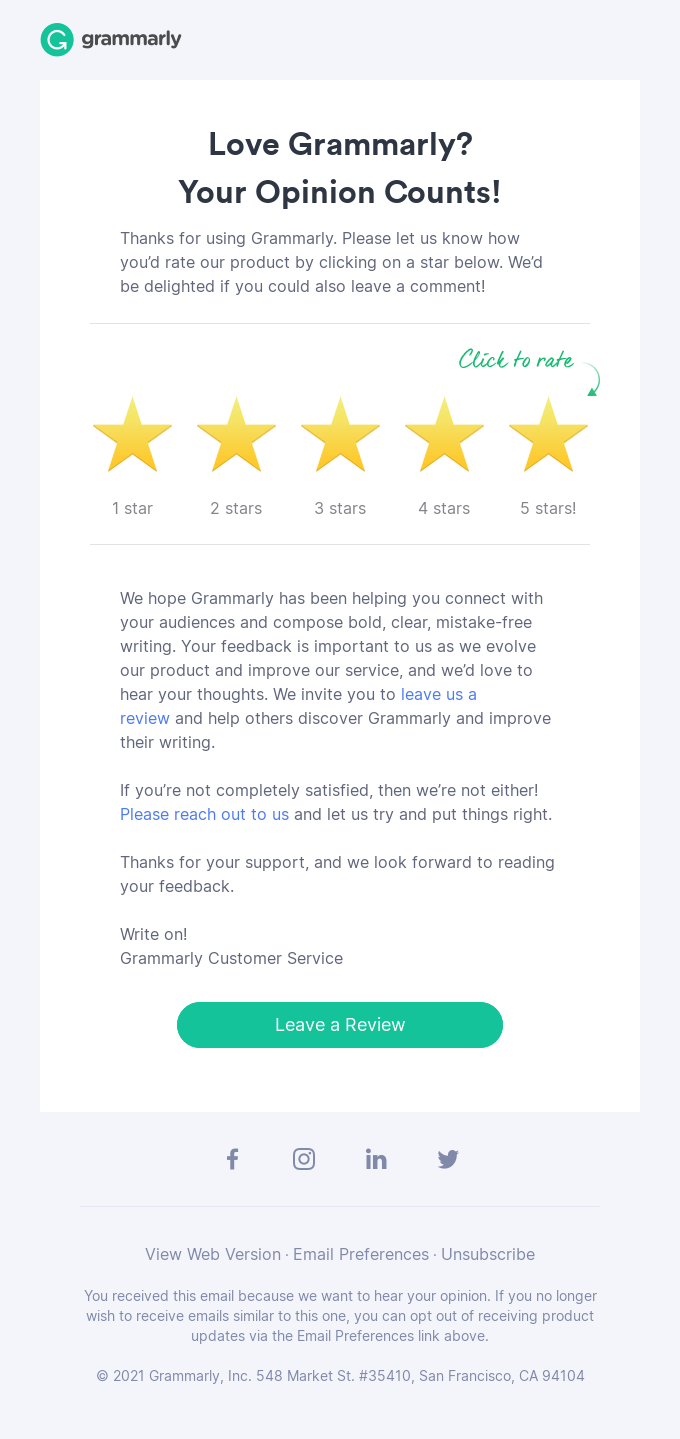The width and height of the screenshot is (680, 1439).
Task: Give a five-star rating
Action: pyautogui.click(x=548, y=436)
